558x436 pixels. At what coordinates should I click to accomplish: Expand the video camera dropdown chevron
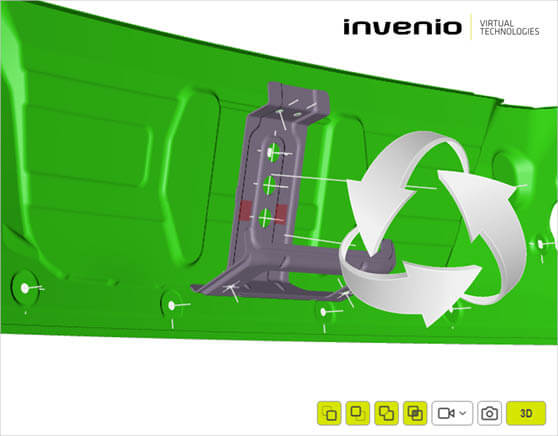click(x=463, y=413)
